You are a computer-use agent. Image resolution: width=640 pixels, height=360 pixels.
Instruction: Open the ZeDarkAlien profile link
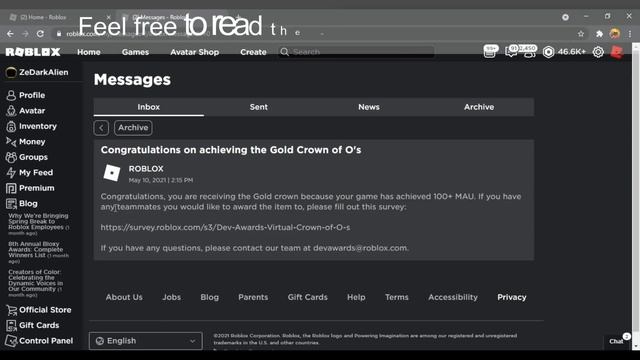37,72
